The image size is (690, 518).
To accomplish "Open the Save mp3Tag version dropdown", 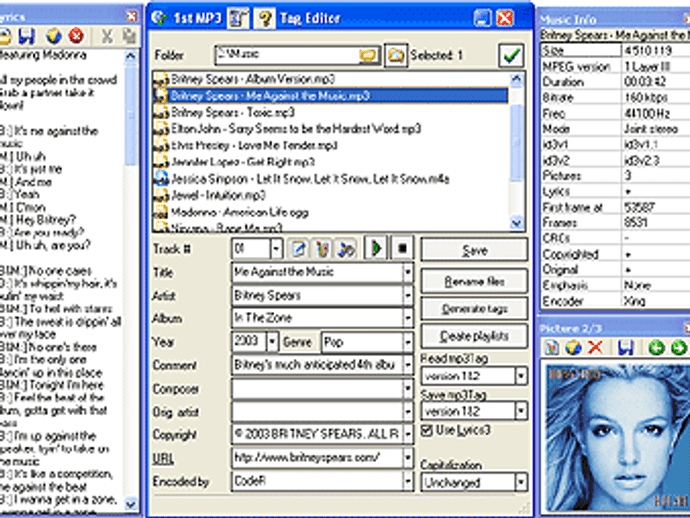I will click(x=521, y=411).
